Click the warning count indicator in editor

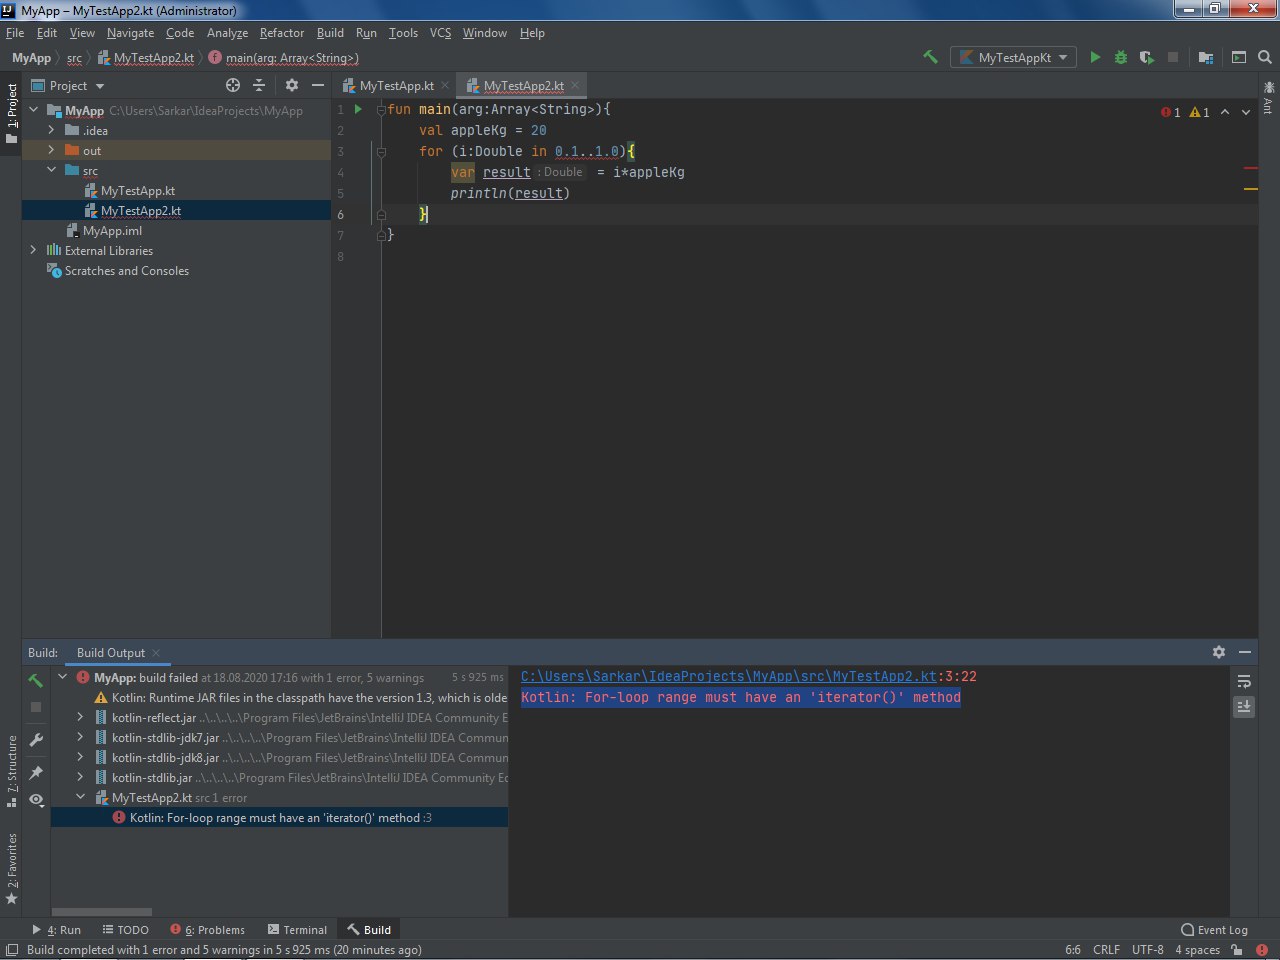point(1199,112)
